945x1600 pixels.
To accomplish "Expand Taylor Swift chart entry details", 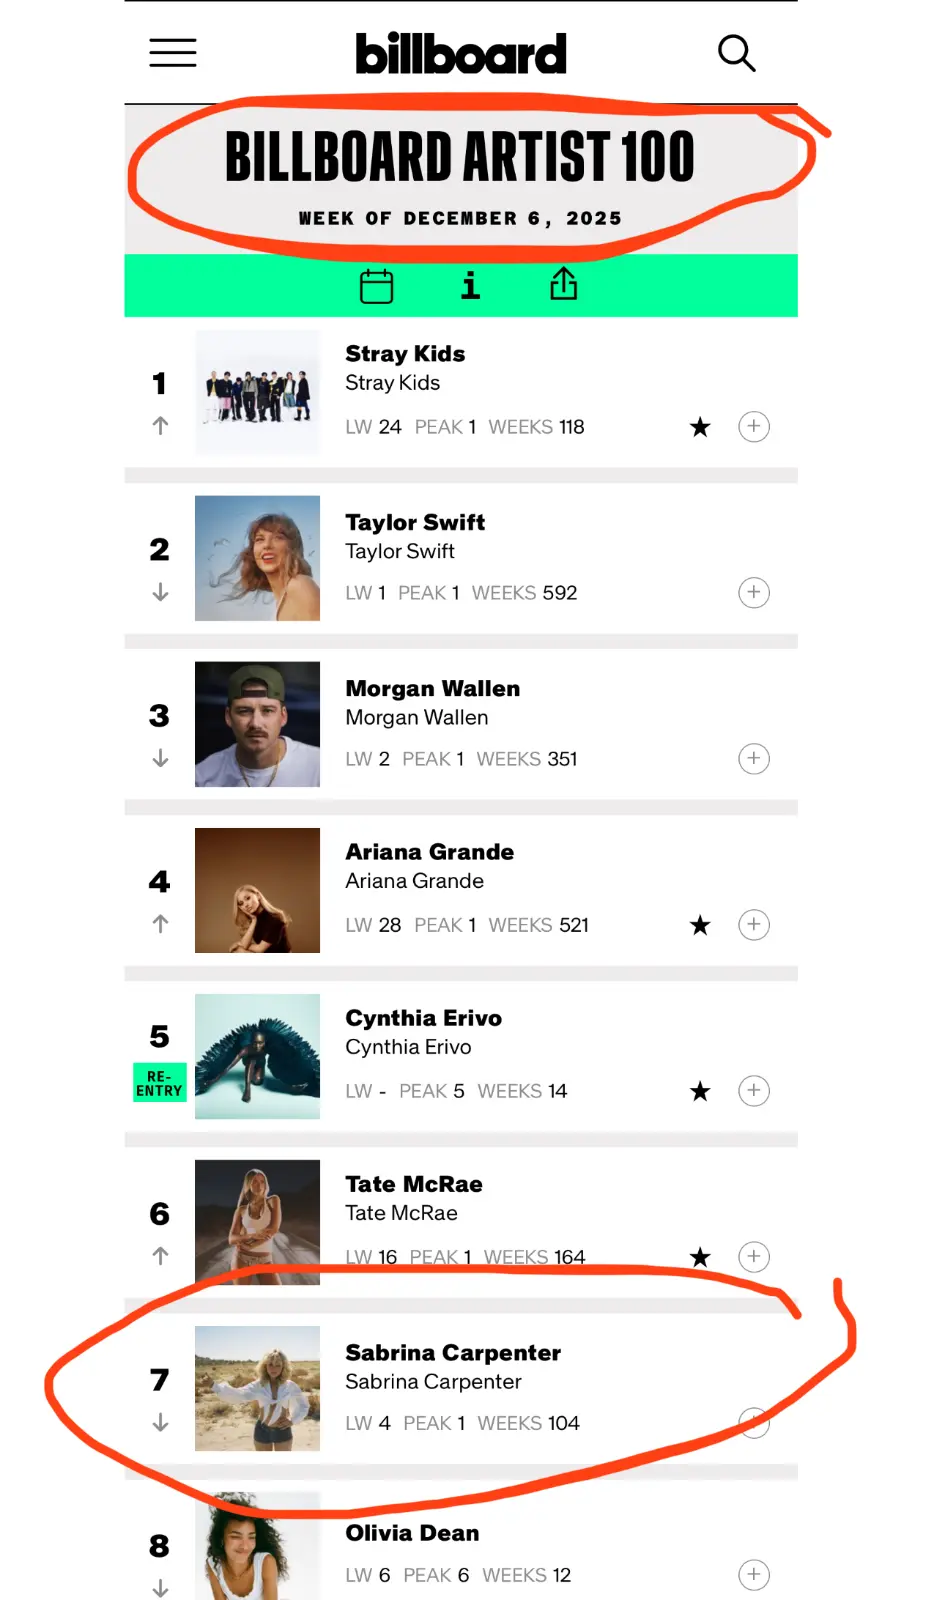I will (754, 593).
